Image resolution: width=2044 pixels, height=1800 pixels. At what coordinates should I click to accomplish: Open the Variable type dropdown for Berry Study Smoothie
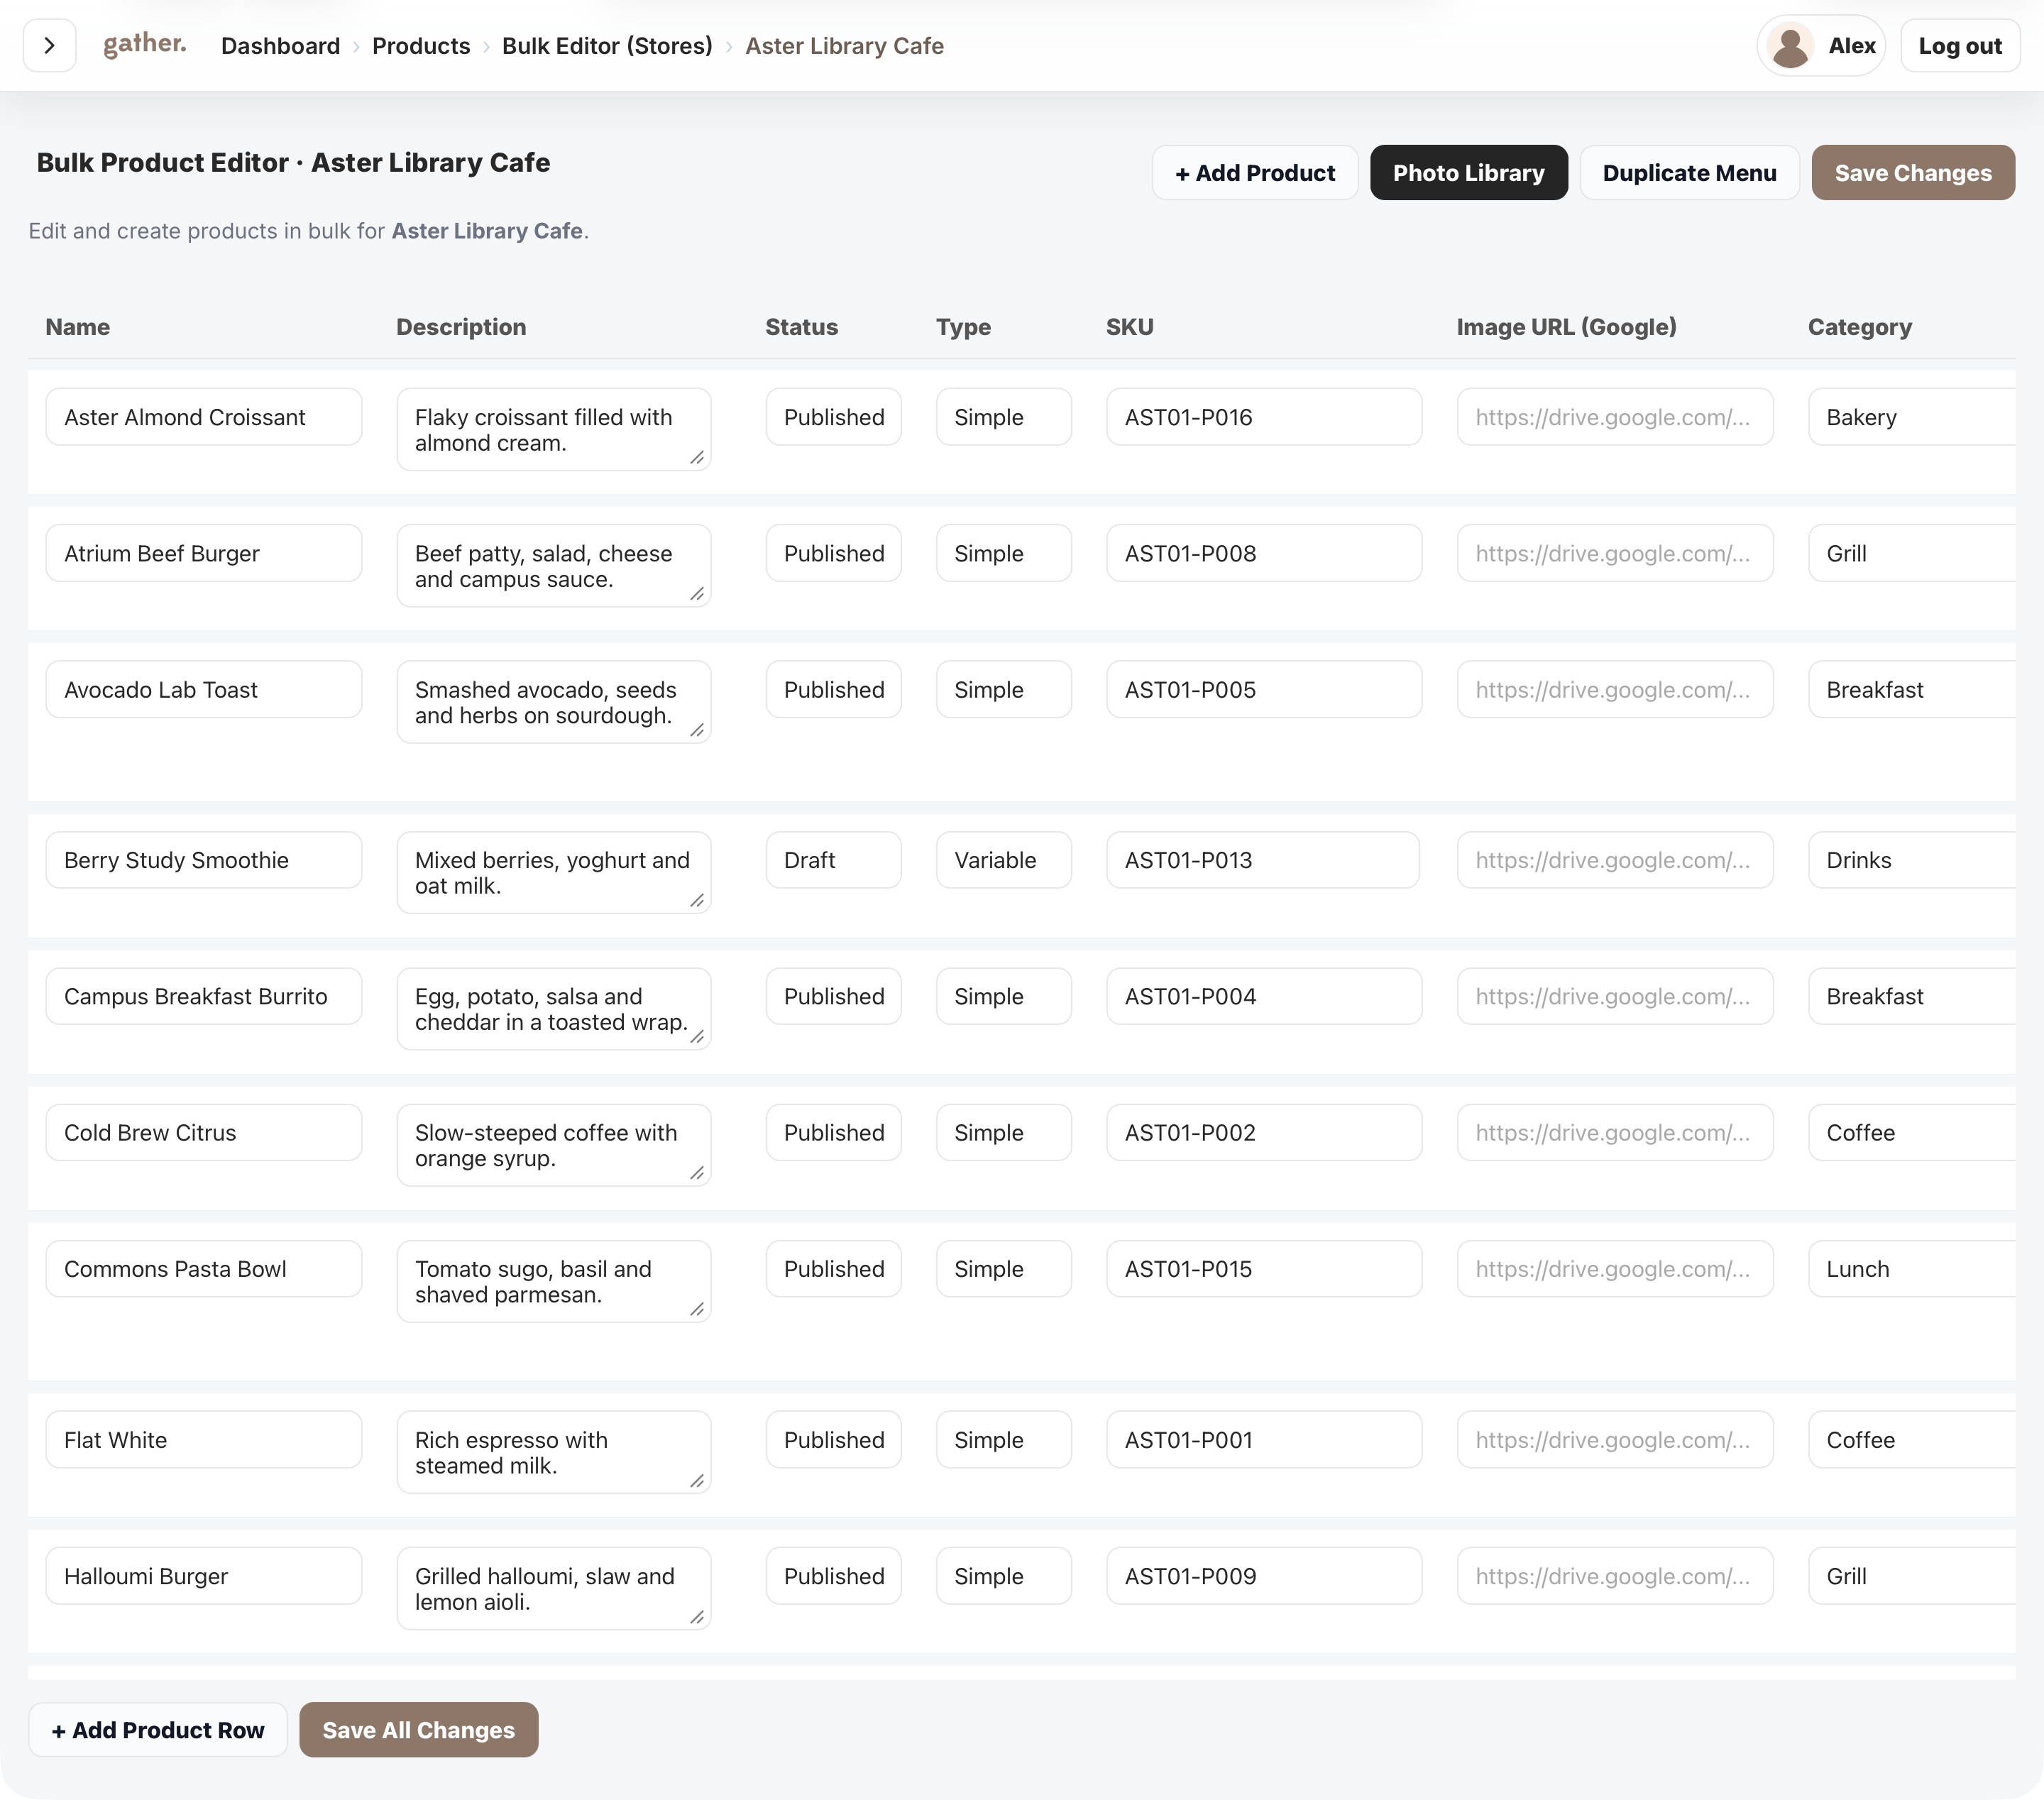pos(1003,860)
